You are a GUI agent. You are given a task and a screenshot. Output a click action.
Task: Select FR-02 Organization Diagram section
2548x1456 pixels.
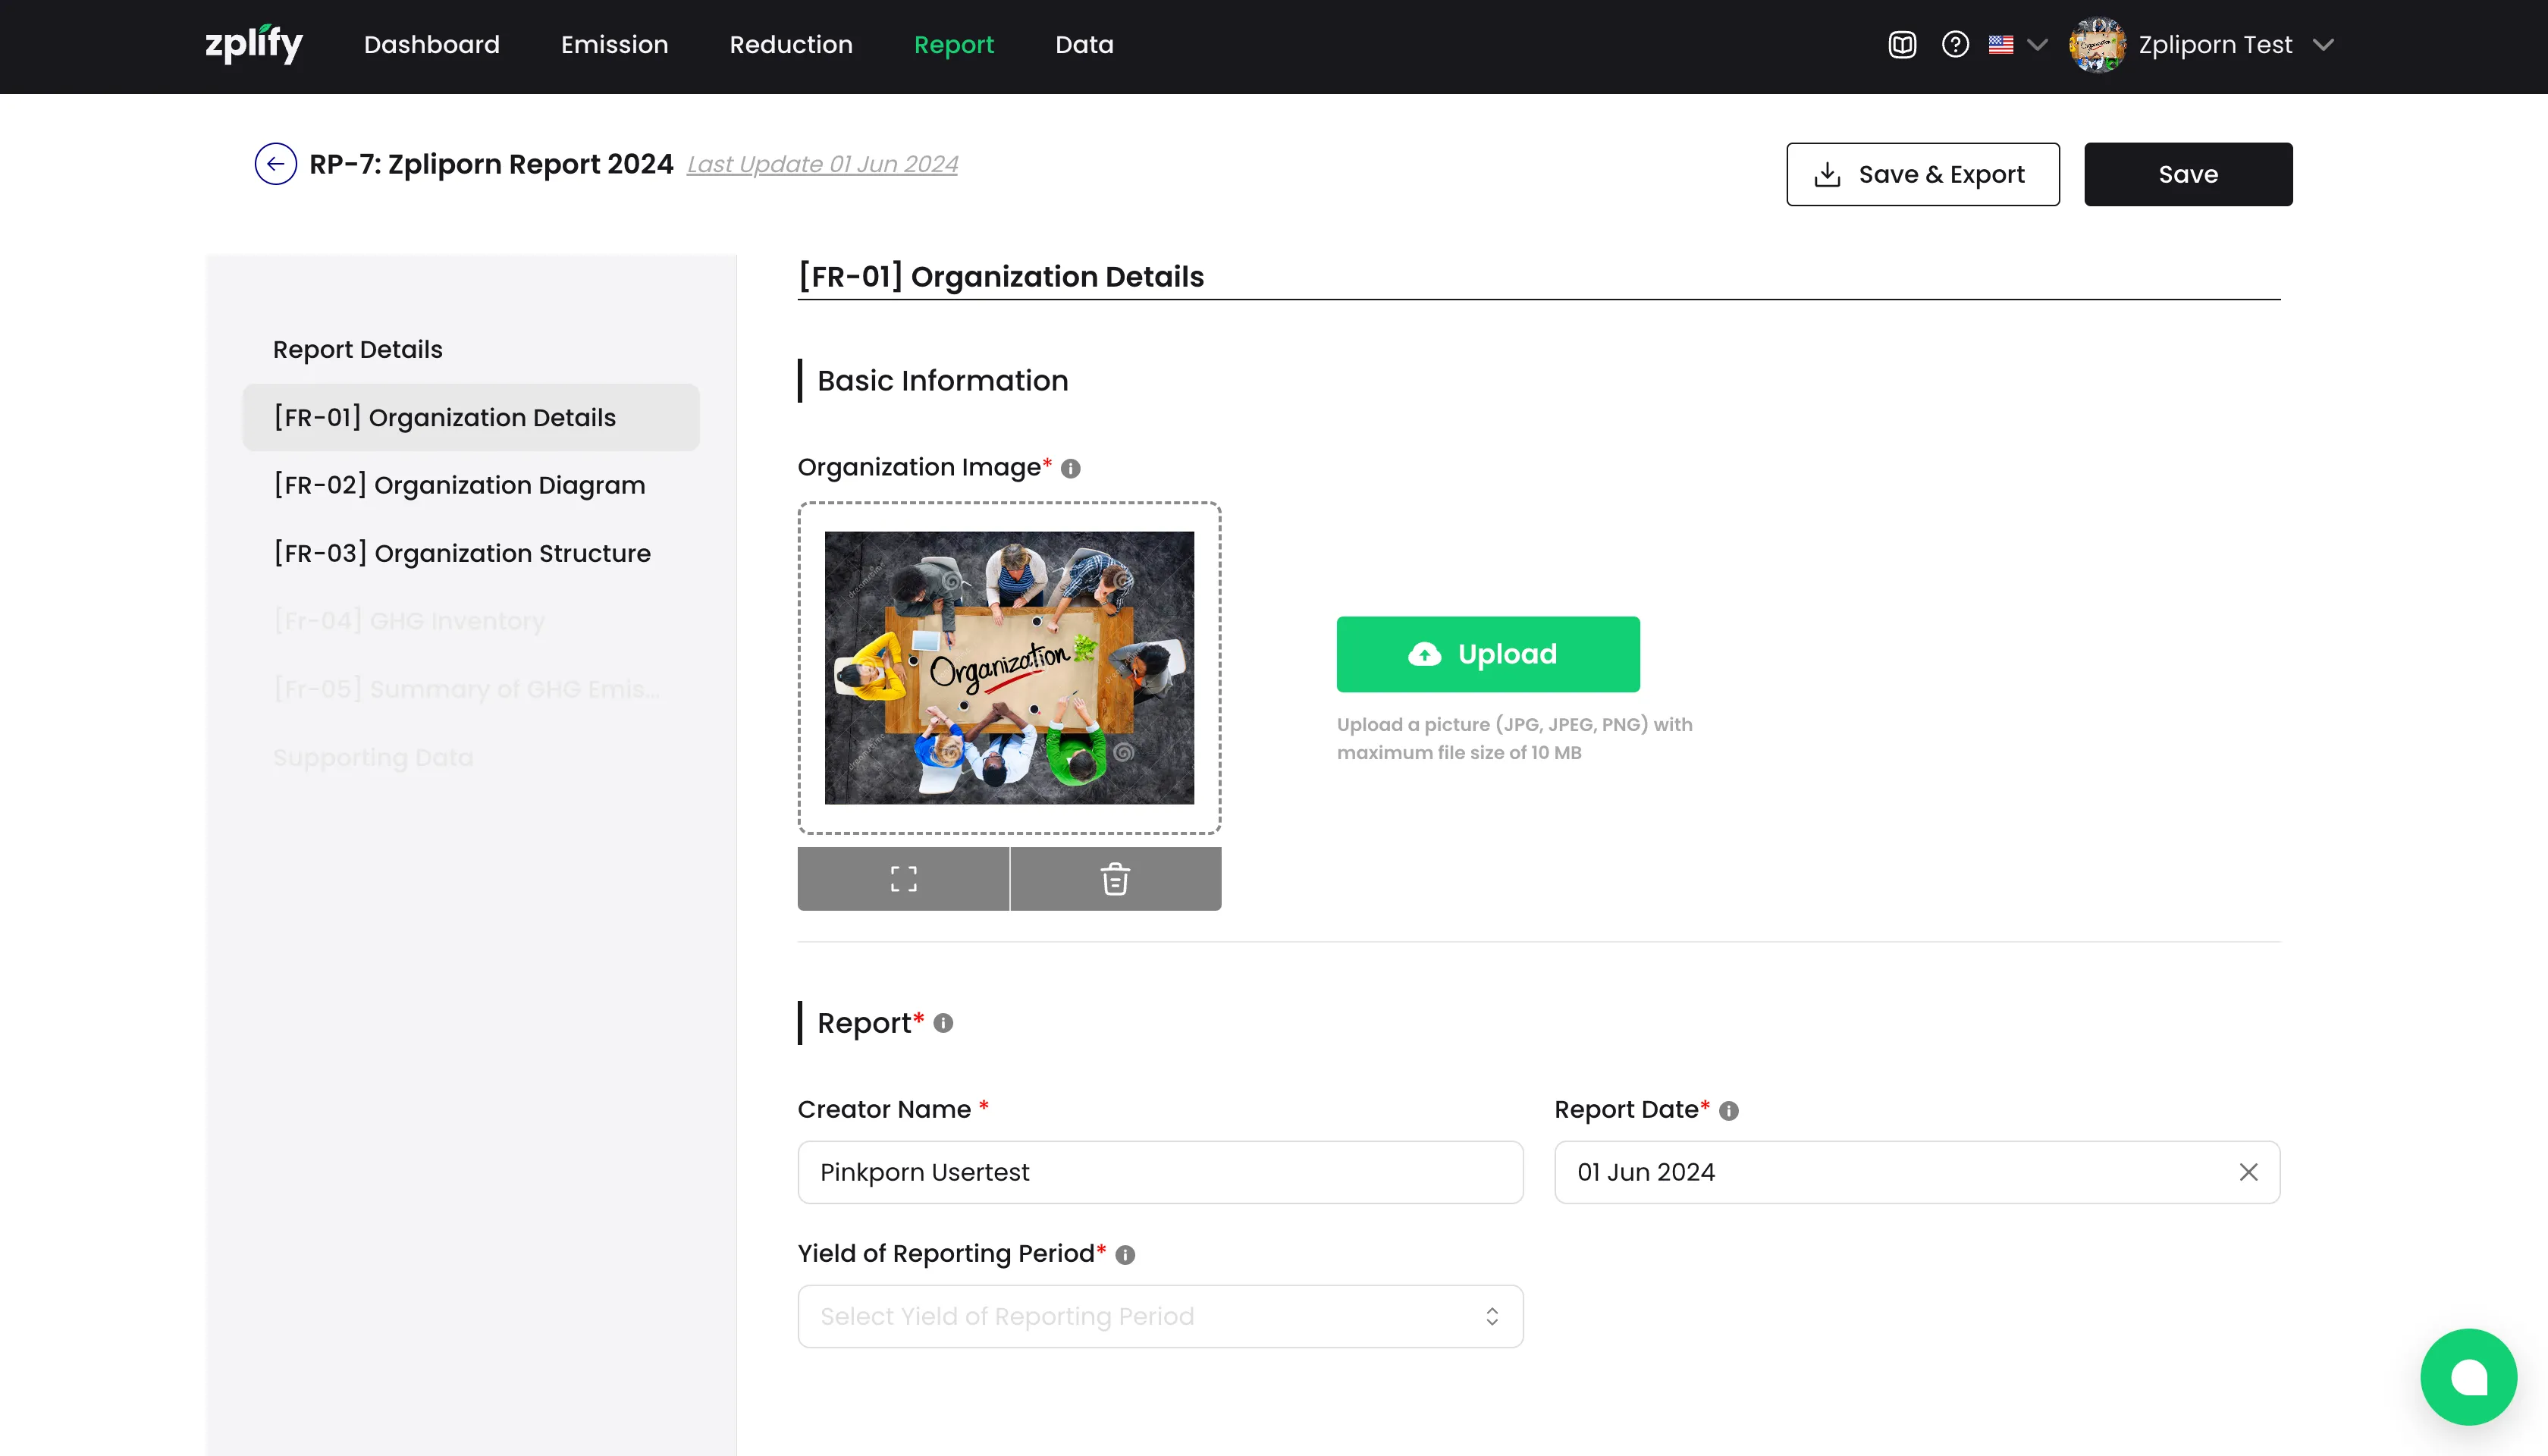coord(460,485)
